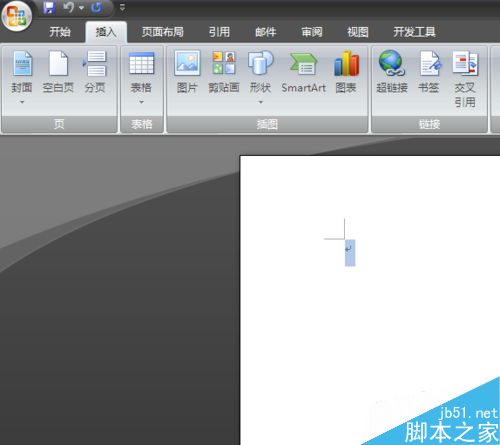Image resolution: width=500 pixels, height=445 pixels.
Task: Open clip art (剪贴画)
Action: pos(224,72)
